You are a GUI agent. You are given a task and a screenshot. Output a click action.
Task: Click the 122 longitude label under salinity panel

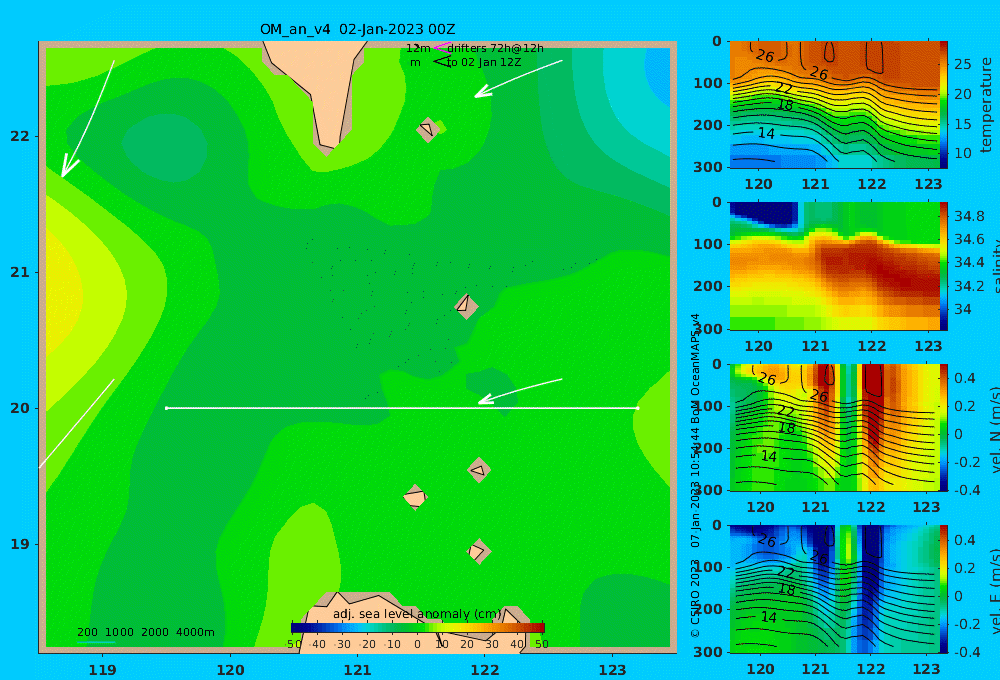[872, 346]
